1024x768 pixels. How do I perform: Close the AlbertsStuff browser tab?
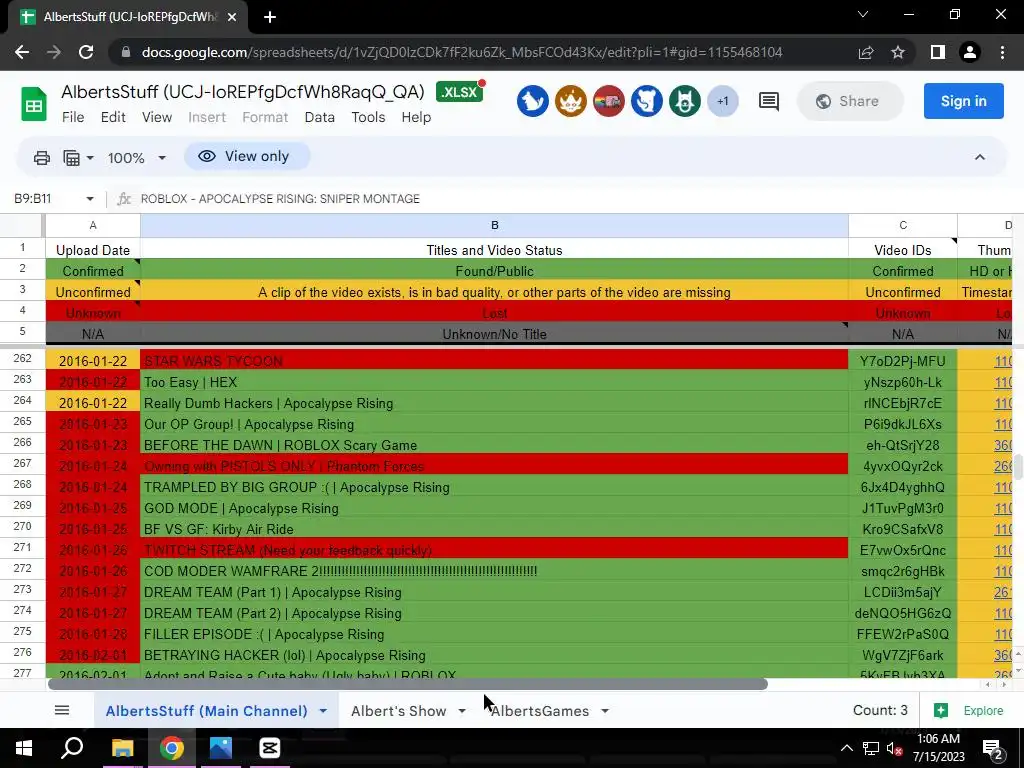click(232, 17)
